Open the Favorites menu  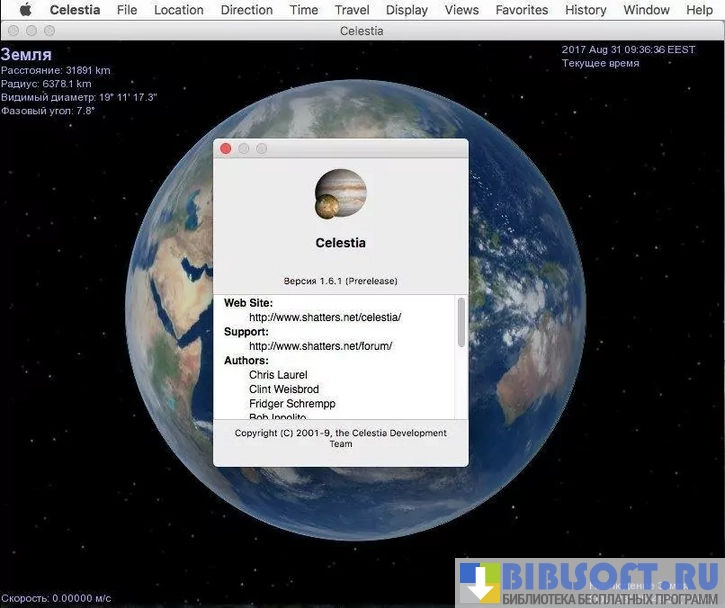[x=522, y=10]
